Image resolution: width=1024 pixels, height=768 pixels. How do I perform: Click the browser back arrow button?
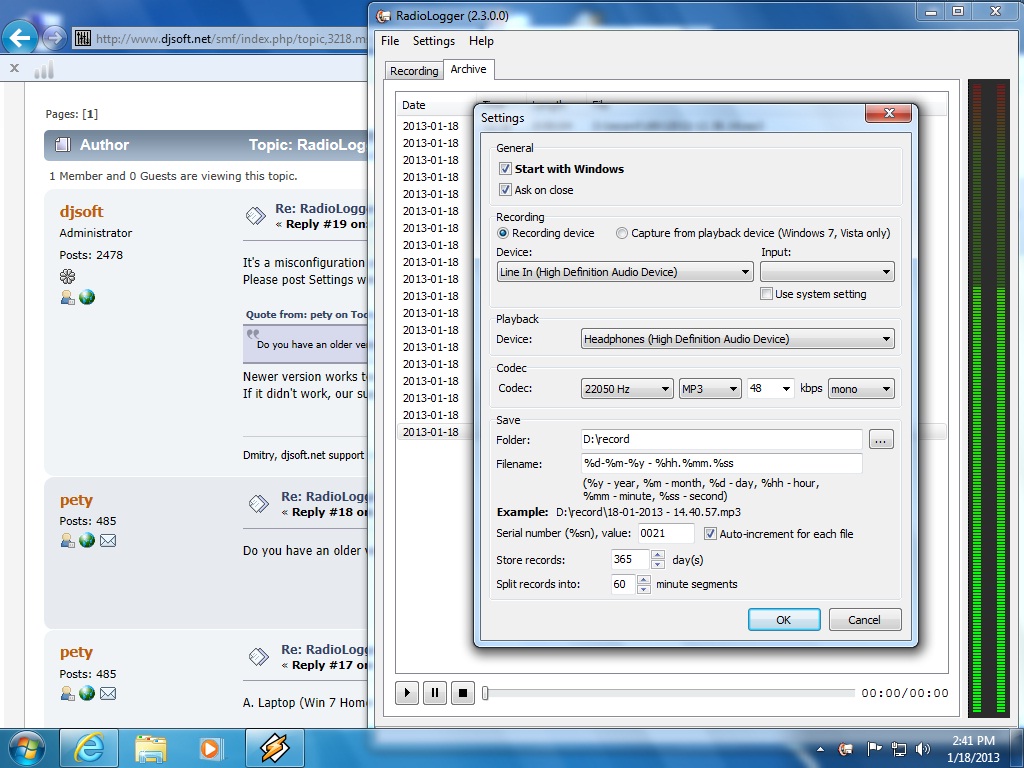20,37
